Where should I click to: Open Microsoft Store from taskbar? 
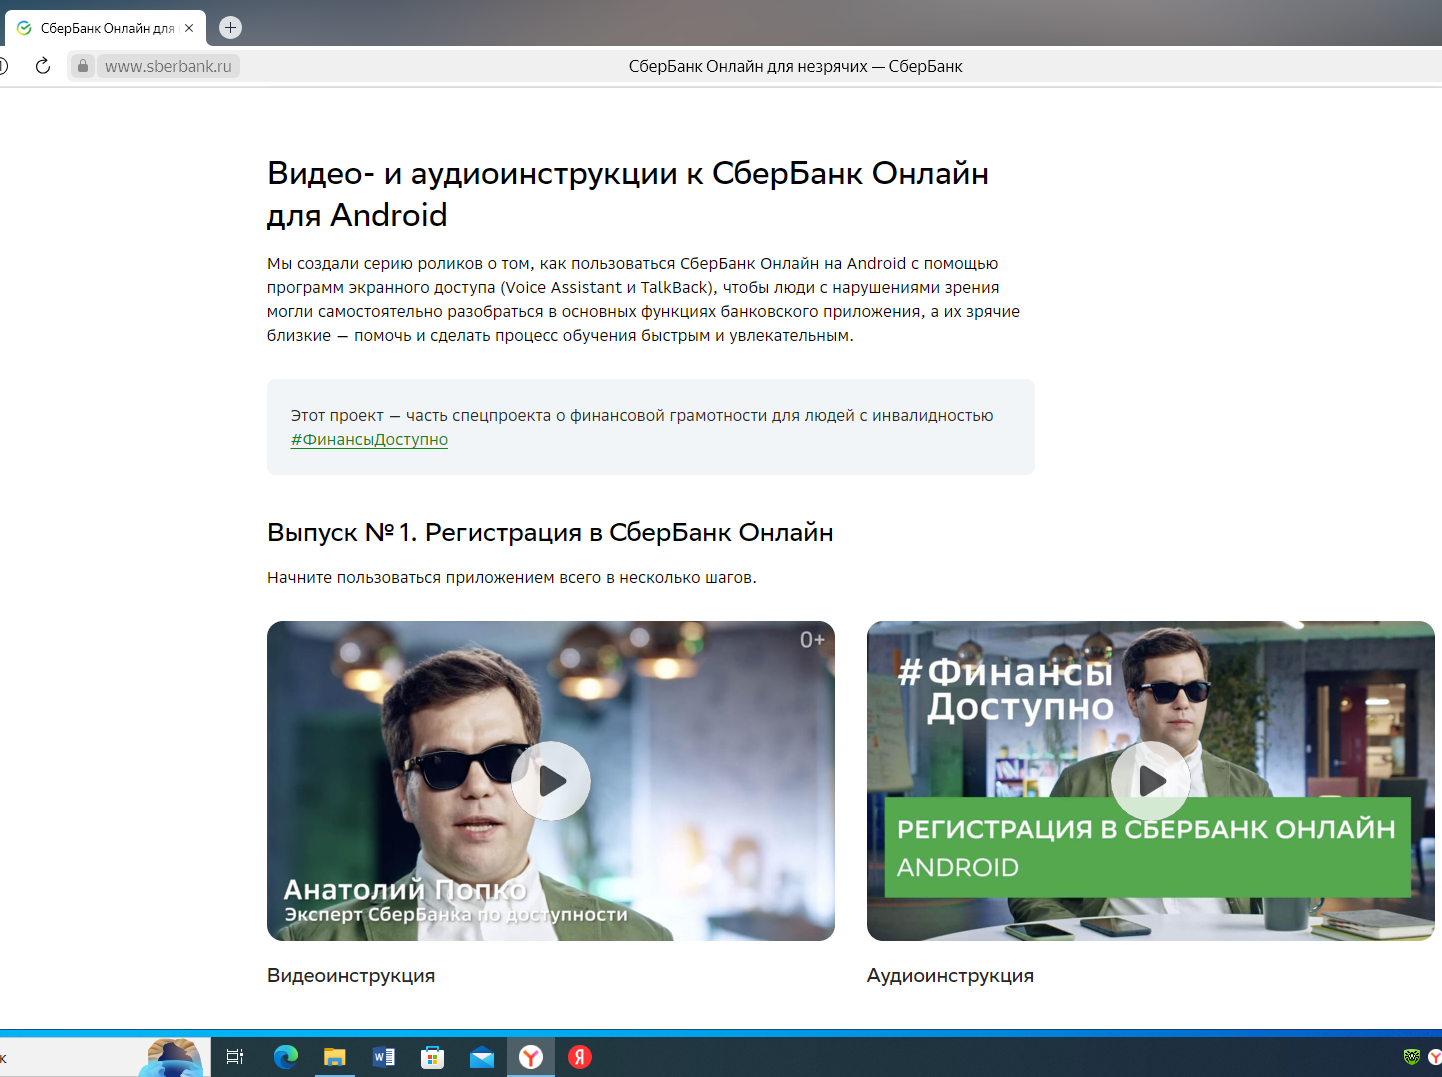point(432,1057)
